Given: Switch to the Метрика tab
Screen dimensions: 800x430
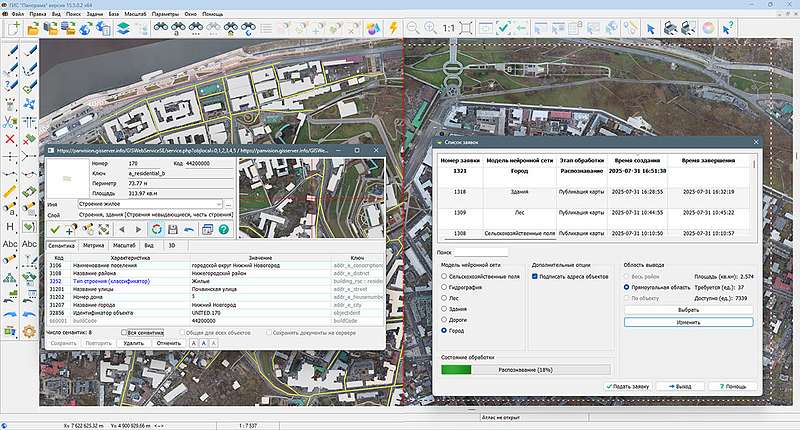Looking at the screenshot, I should pyautogui.click(x=95, y=244).
